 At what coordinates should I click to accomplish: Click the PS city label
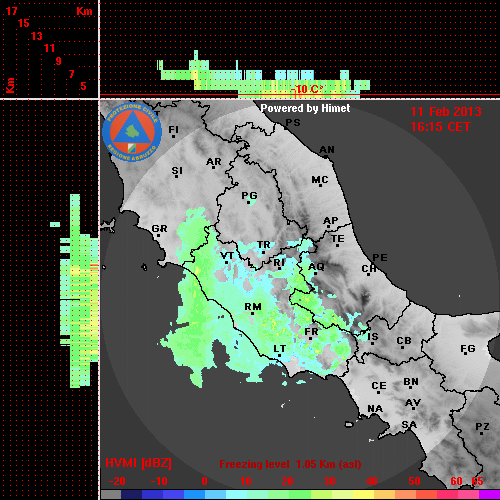[293, 123]
